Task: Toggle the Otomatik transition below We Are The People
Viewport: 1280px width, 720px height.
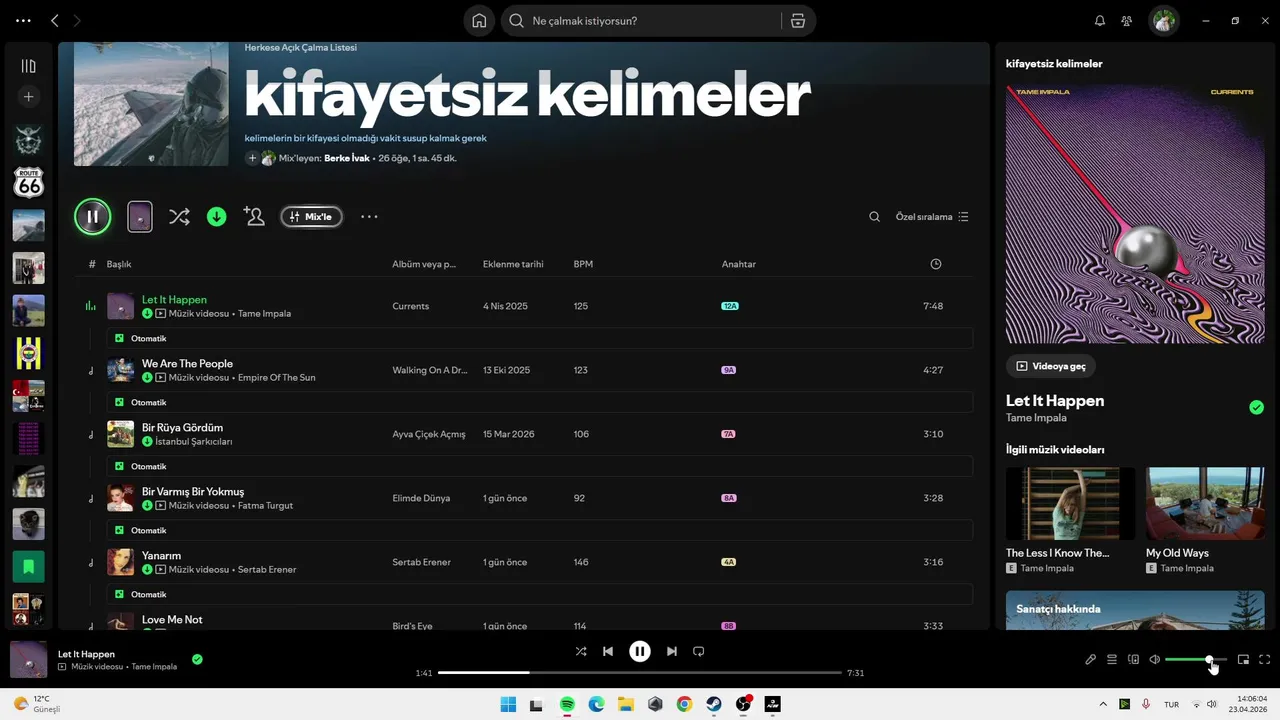Action: tap(540, 402)
